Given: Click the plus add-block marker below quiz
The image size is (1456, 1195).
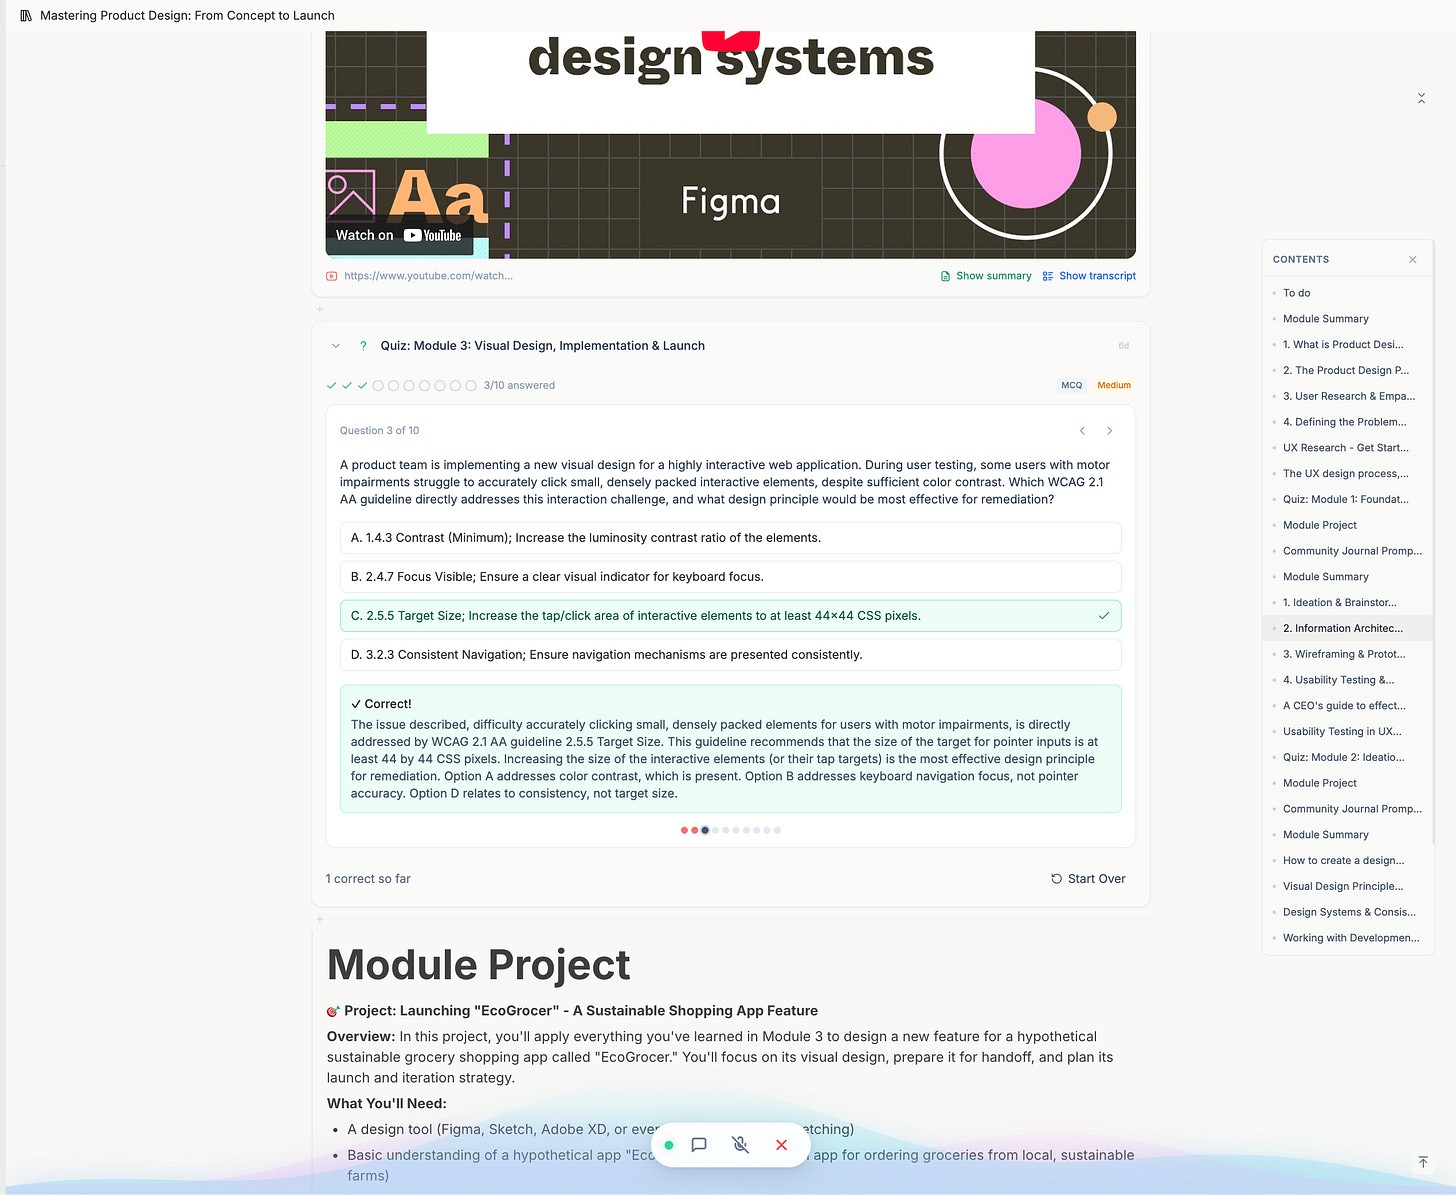Looking at the screenshot, I should click(320, 919).
